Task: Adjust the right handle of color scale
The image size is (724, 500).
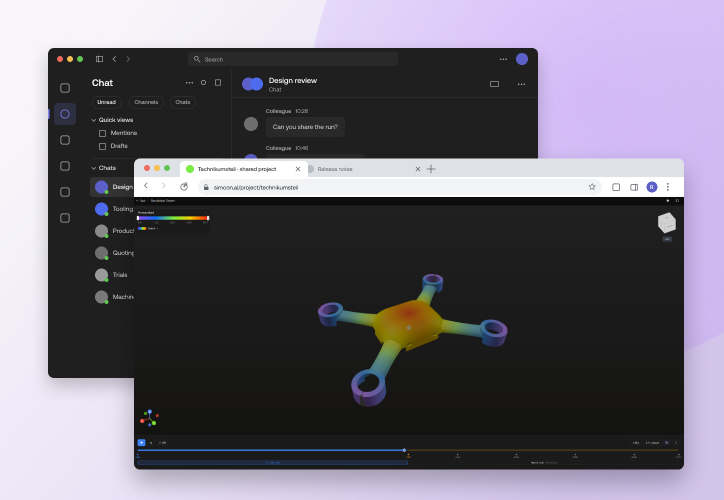Action: tap(208, 218)
